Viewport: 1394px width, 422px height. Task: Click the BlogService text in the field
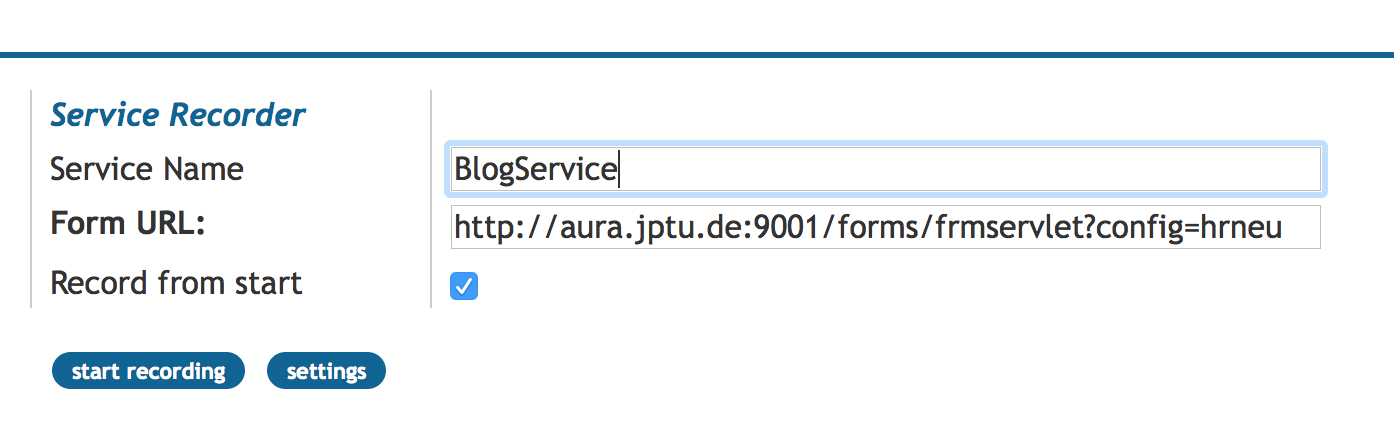point(535,169)
